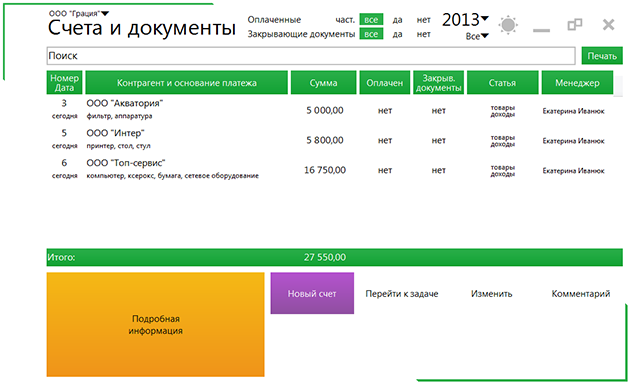630x384 pixels.
Task: Sort by Номер Дата column header
Action: (x=64, y=83)
